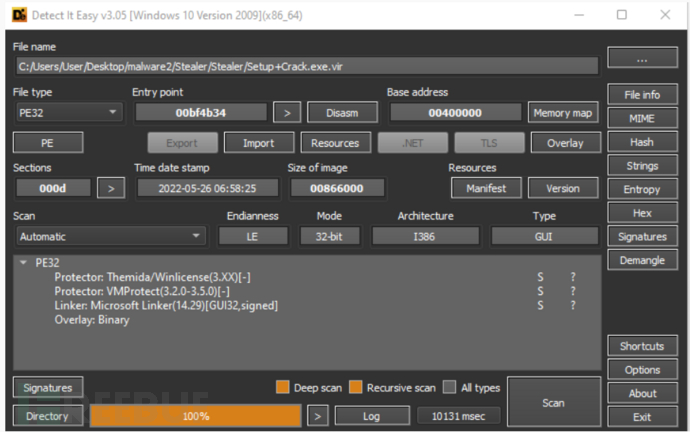
Task: Open the Hex viewer
Action: pos(642,213)
